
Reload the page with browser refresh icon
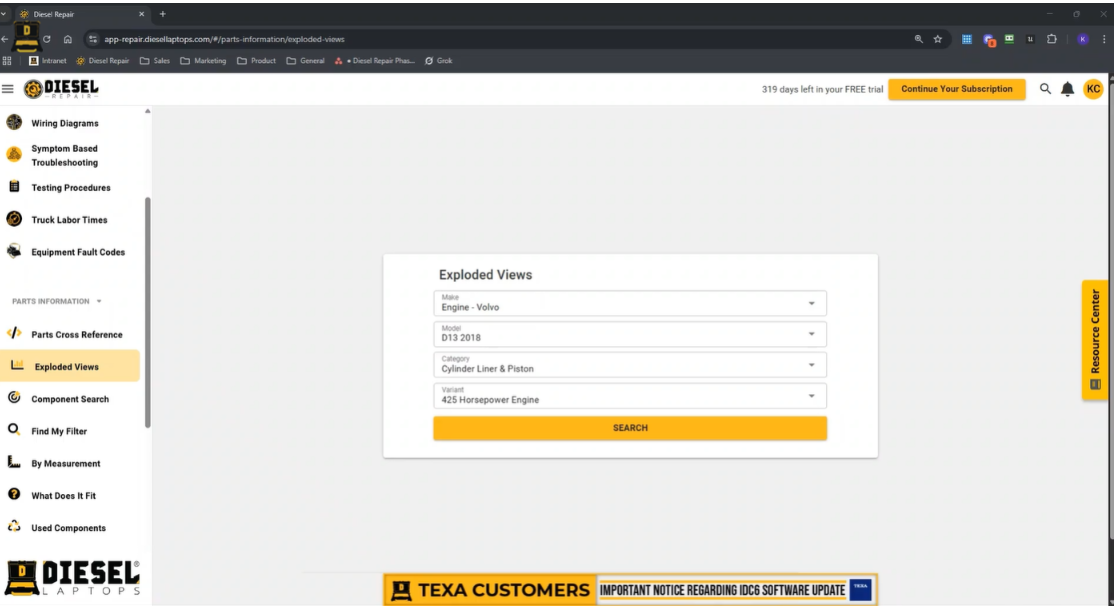pos(46,39)
